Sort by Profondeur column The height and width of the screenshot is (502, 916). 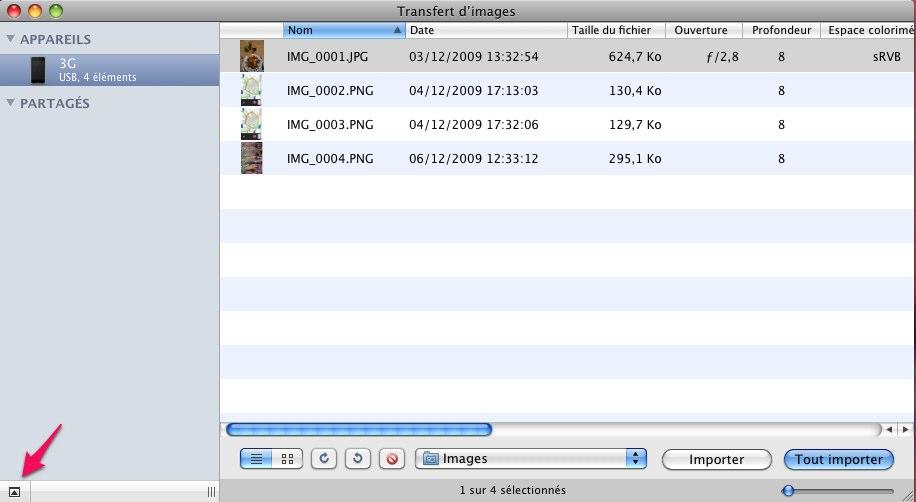click(x=781, y=30)
